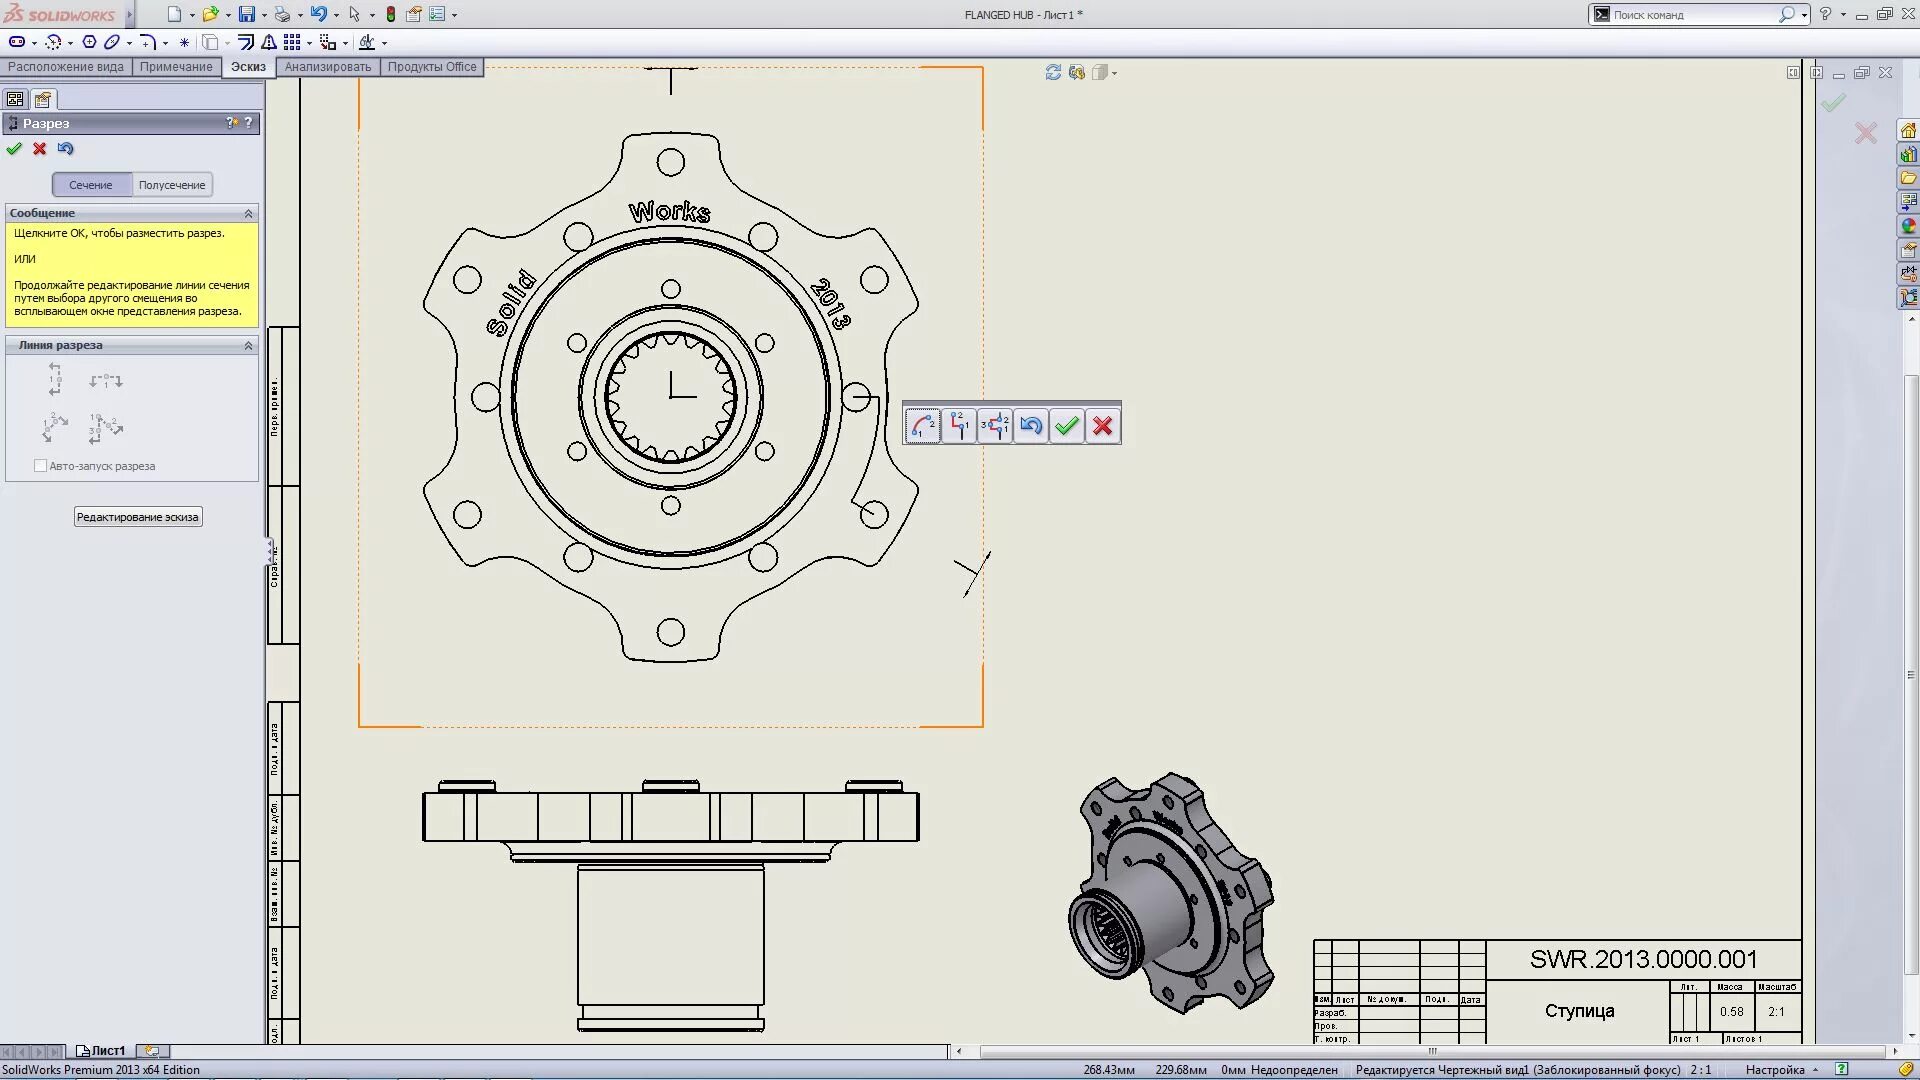Click the Options checklist icon in top toolbar
This screenshot has height=1080, width=1920.
437,14
